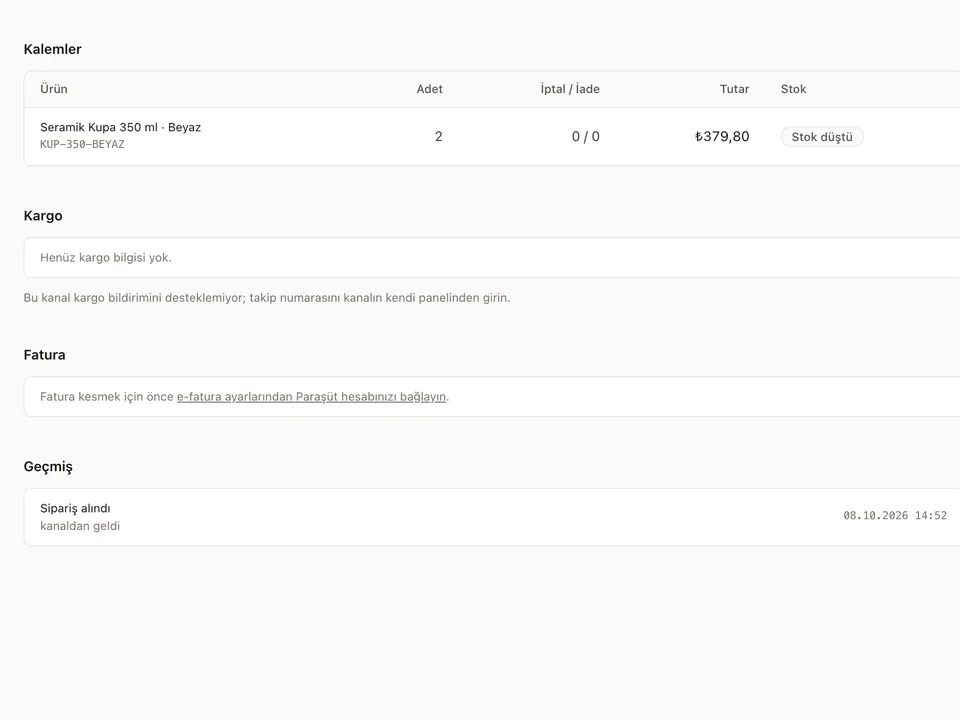Click the Fatura section heading
Image resolution: width=960 pixels, height=720 pixels.
(x=45, y=355)
